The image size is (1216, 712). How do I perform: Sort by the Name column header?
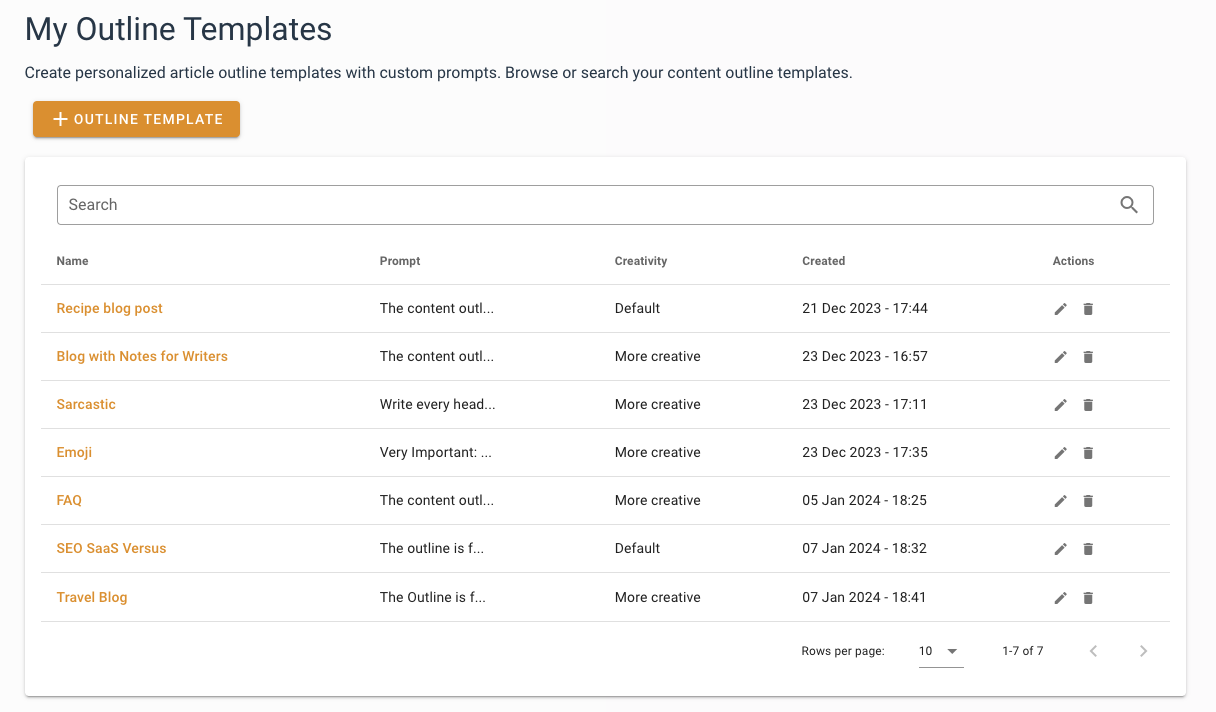pyautogui.click(x=72, y=260)
